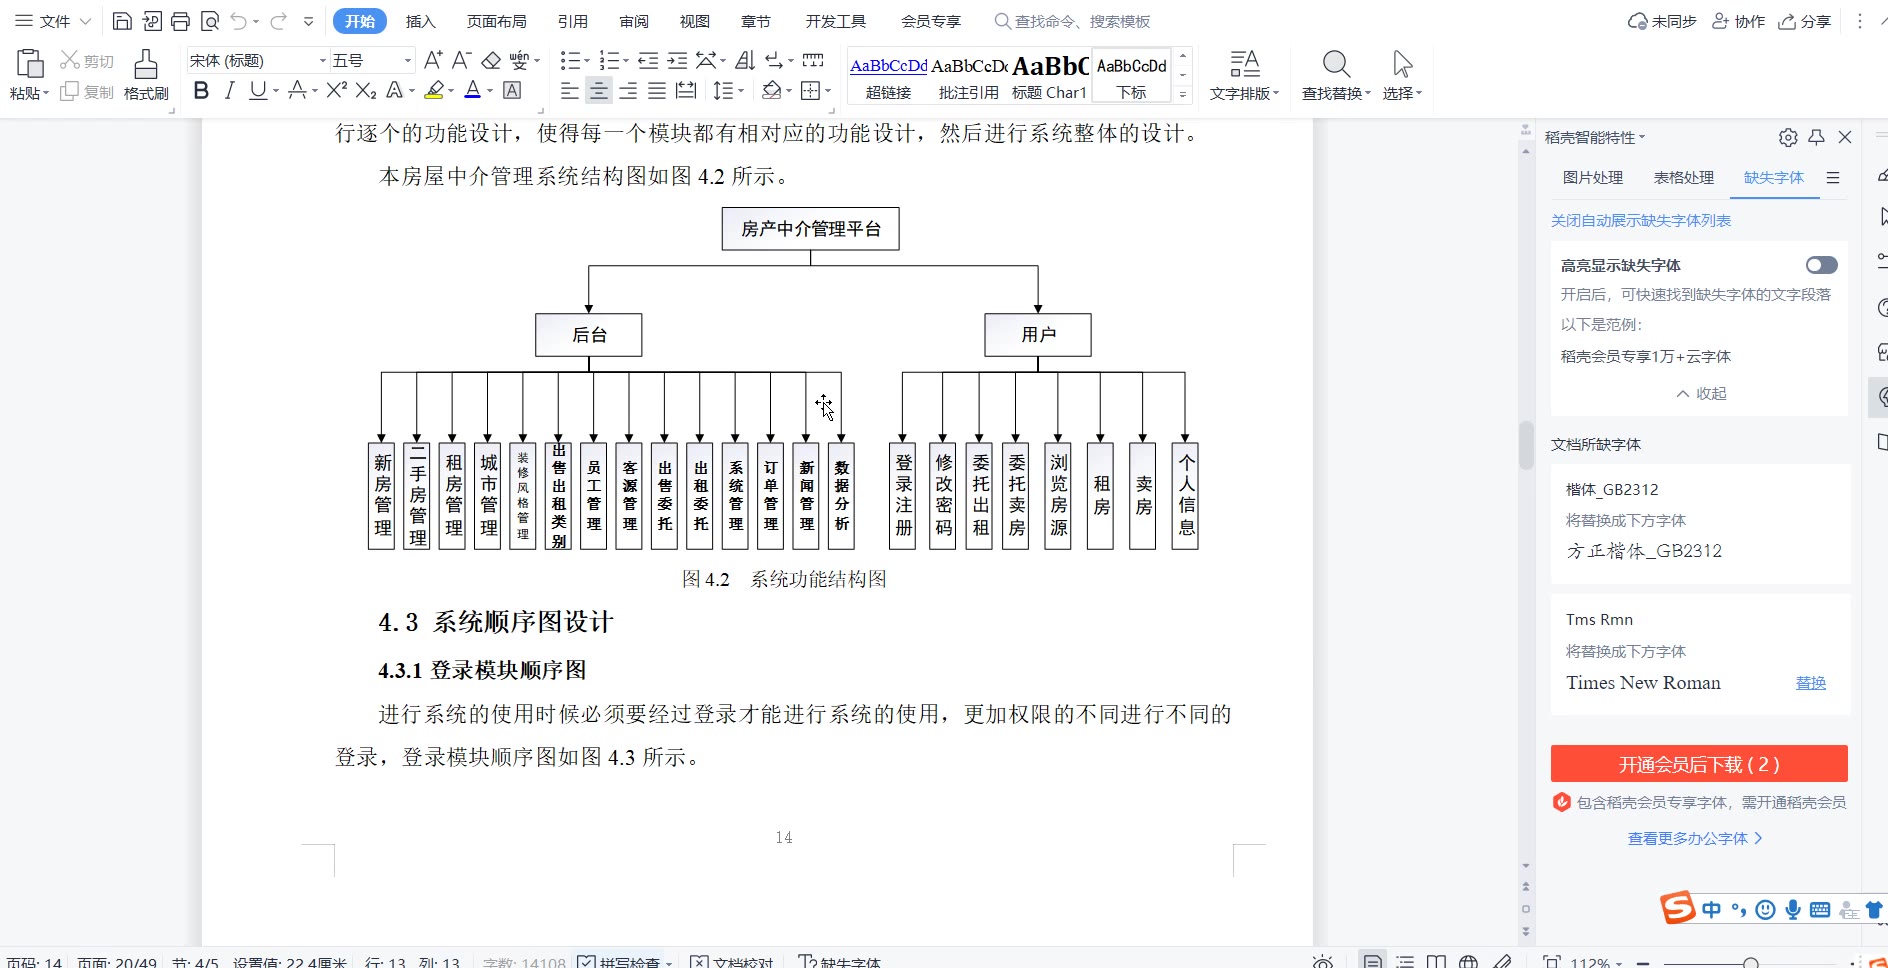Click the Find and Replace magnifier icon

click(x=1336, y=64)
